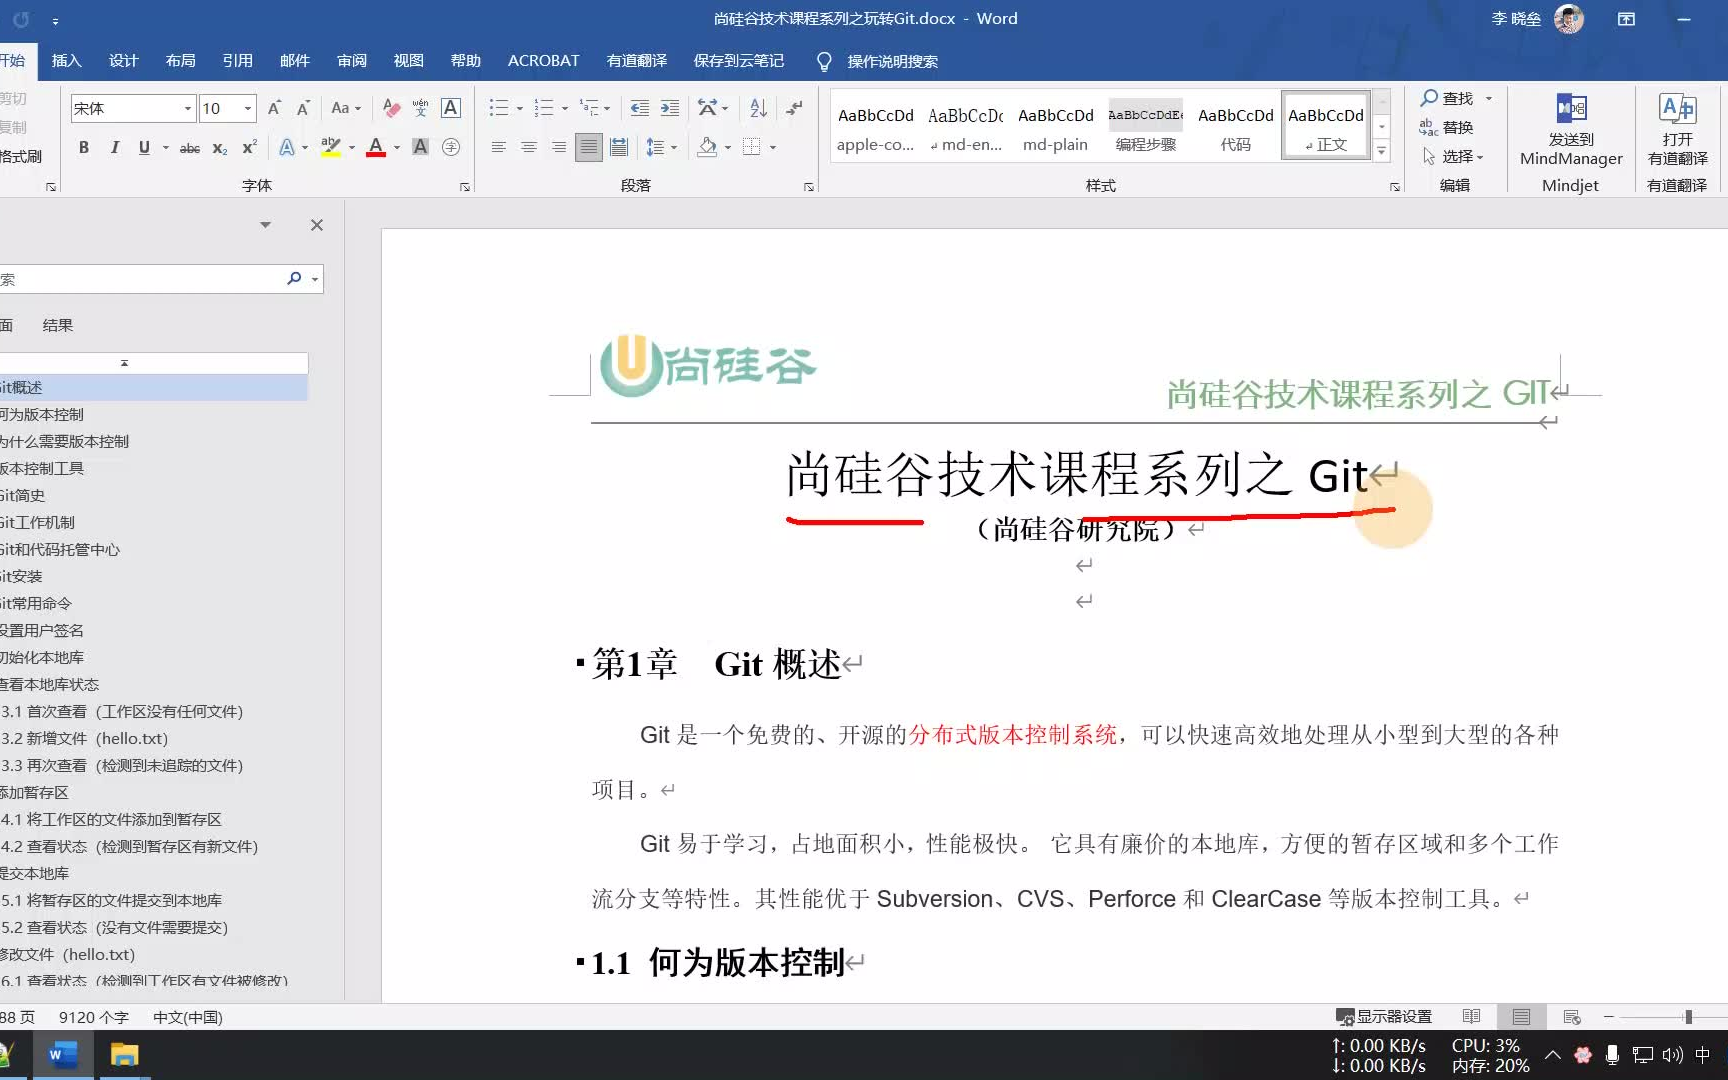Viewport: 1728px width, 1080px height.
Task: Click 显示器设置 in status bar
Action: [x=1384, y=1016]
